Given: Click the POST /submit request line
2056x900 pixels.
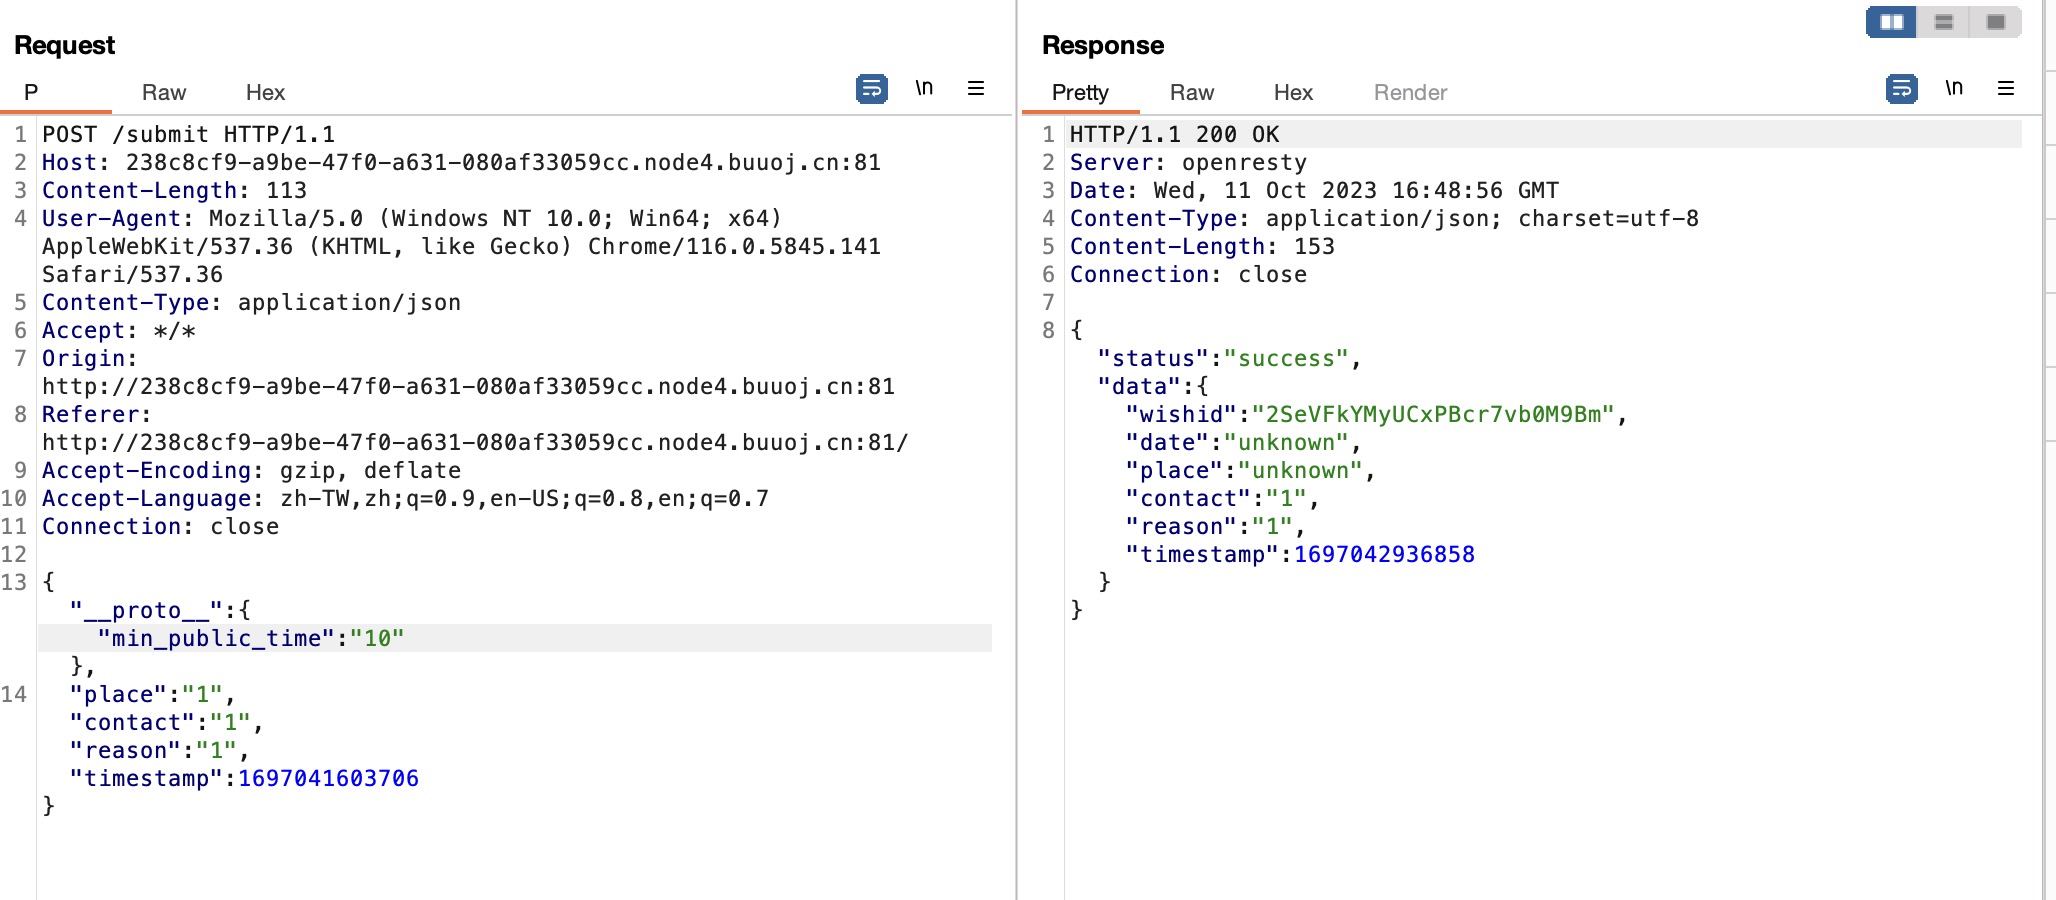Looking at the screenshot, I should point(188,134).
